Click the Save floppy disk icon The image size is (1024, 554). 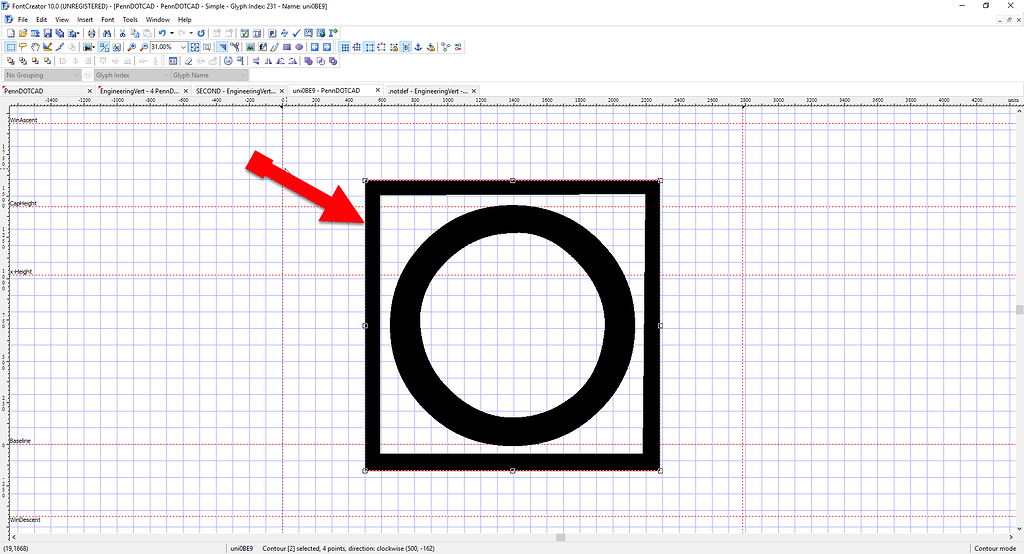48,33
